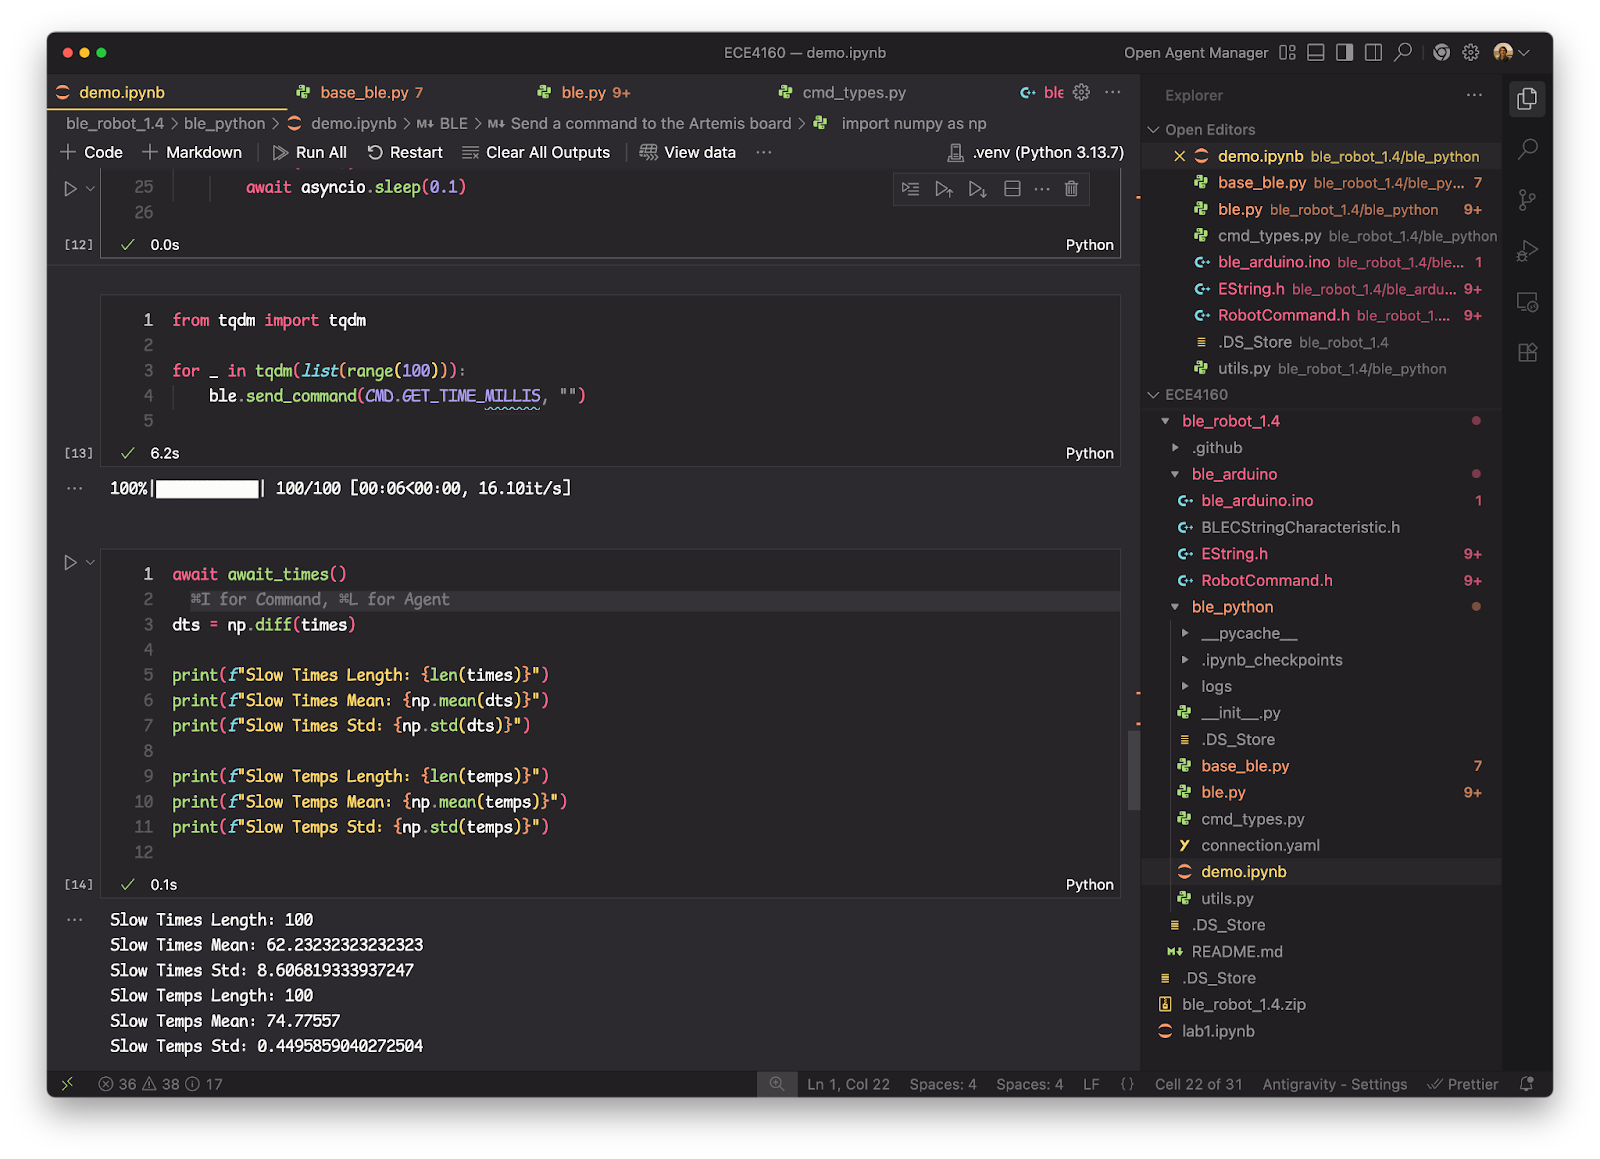This screenshot has width=1600, height=1159.
Task: Click the notifications bell in status bar
Action: point(1526,1084)
